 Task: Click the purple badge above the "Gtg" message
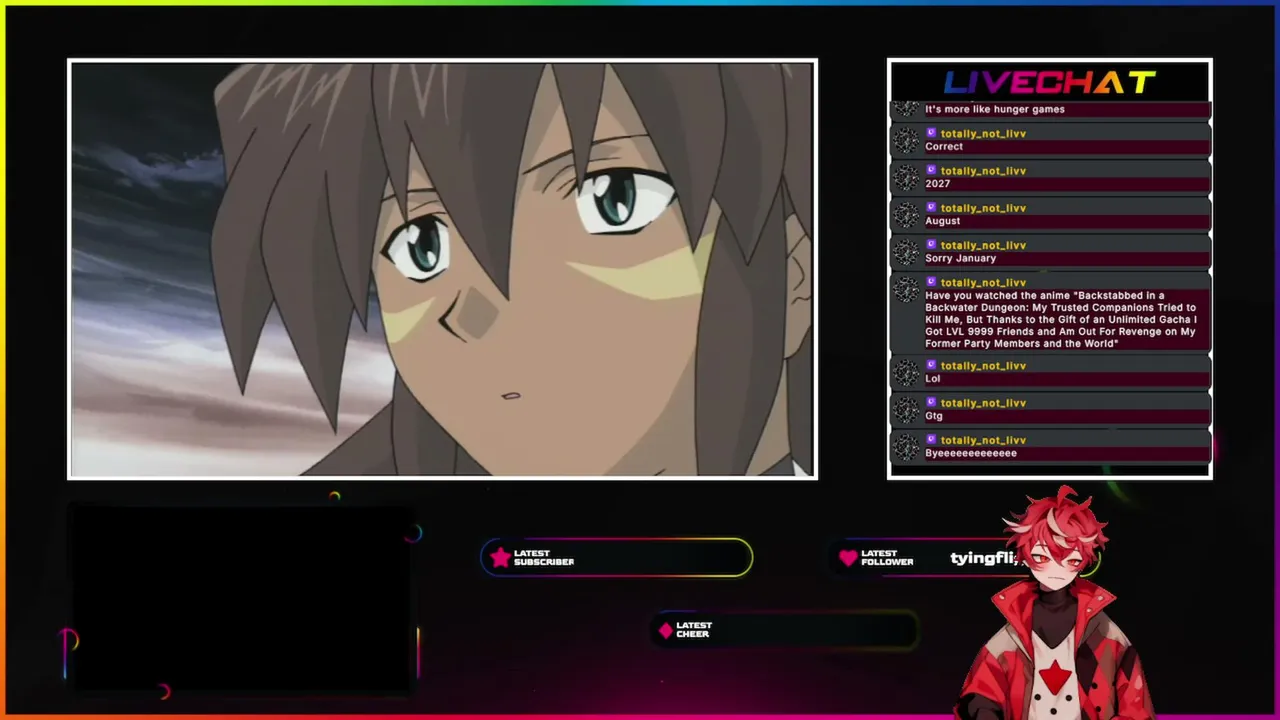[931, 402]
